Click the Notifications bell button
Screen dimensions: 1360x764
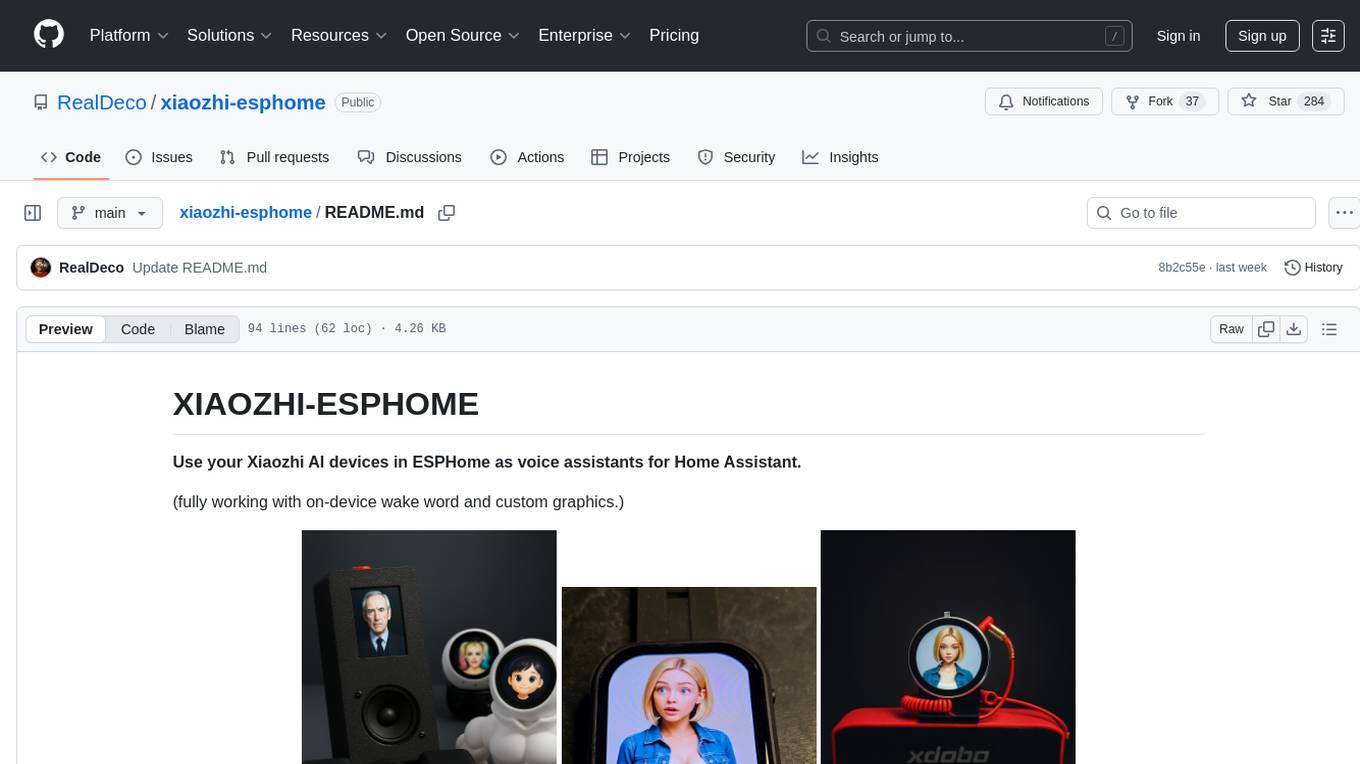[x=1044, y=102]
